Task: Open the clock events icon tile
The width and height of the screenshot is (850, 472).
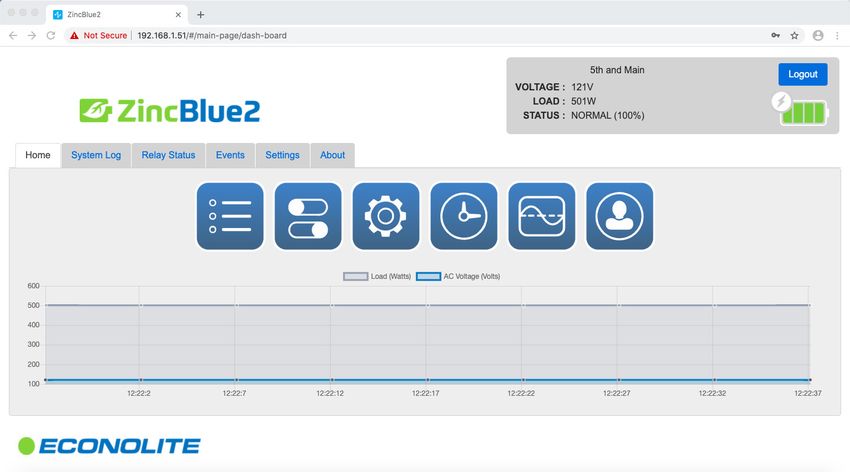Action: coord(463,216)
